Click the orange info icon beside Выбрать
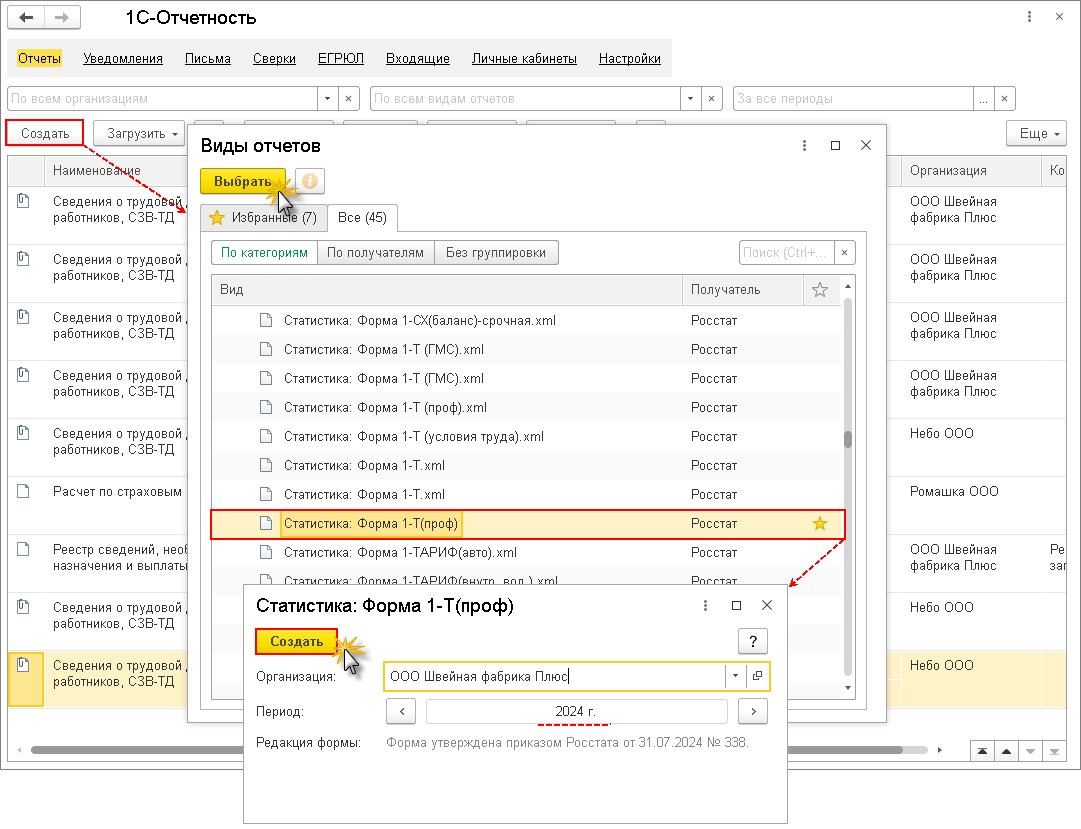 click(x=310, y=181)
